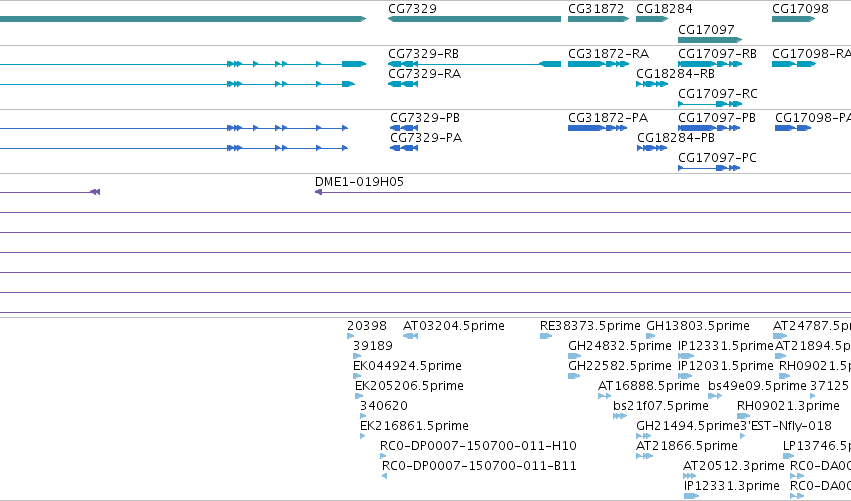851x501 pixels.
Task: Select the IP12331.3prime EST label
Action: [732, 486]
